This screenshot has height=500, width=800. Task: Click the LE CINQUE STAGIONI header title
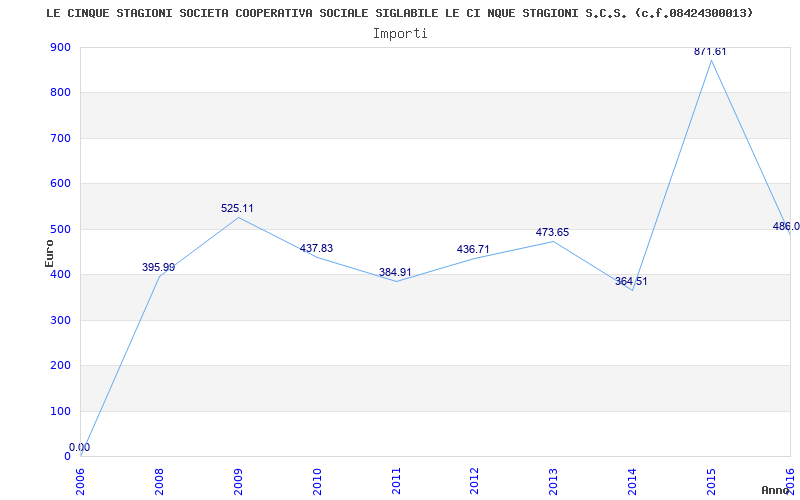click(399, 13)
